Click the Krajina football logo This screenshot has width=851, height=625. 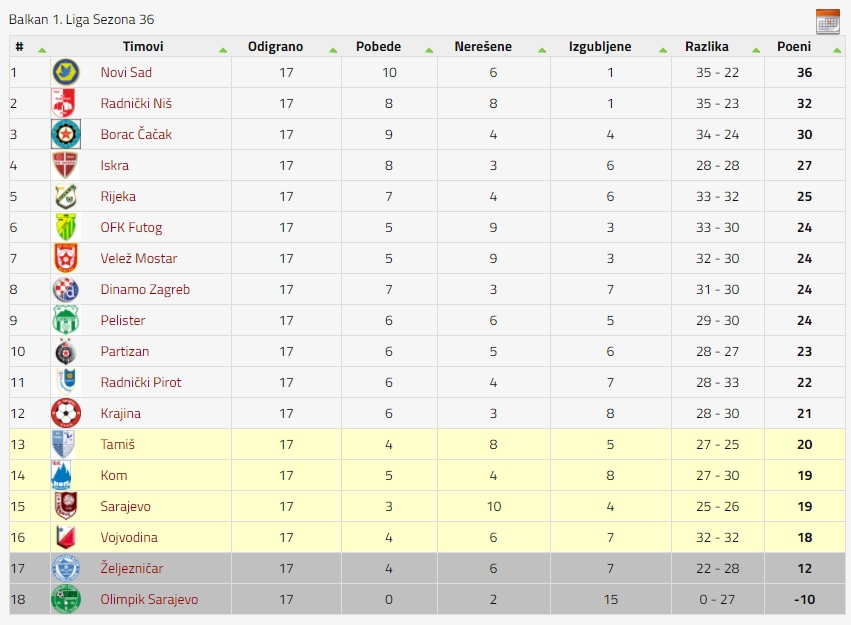tap(66, 413)
